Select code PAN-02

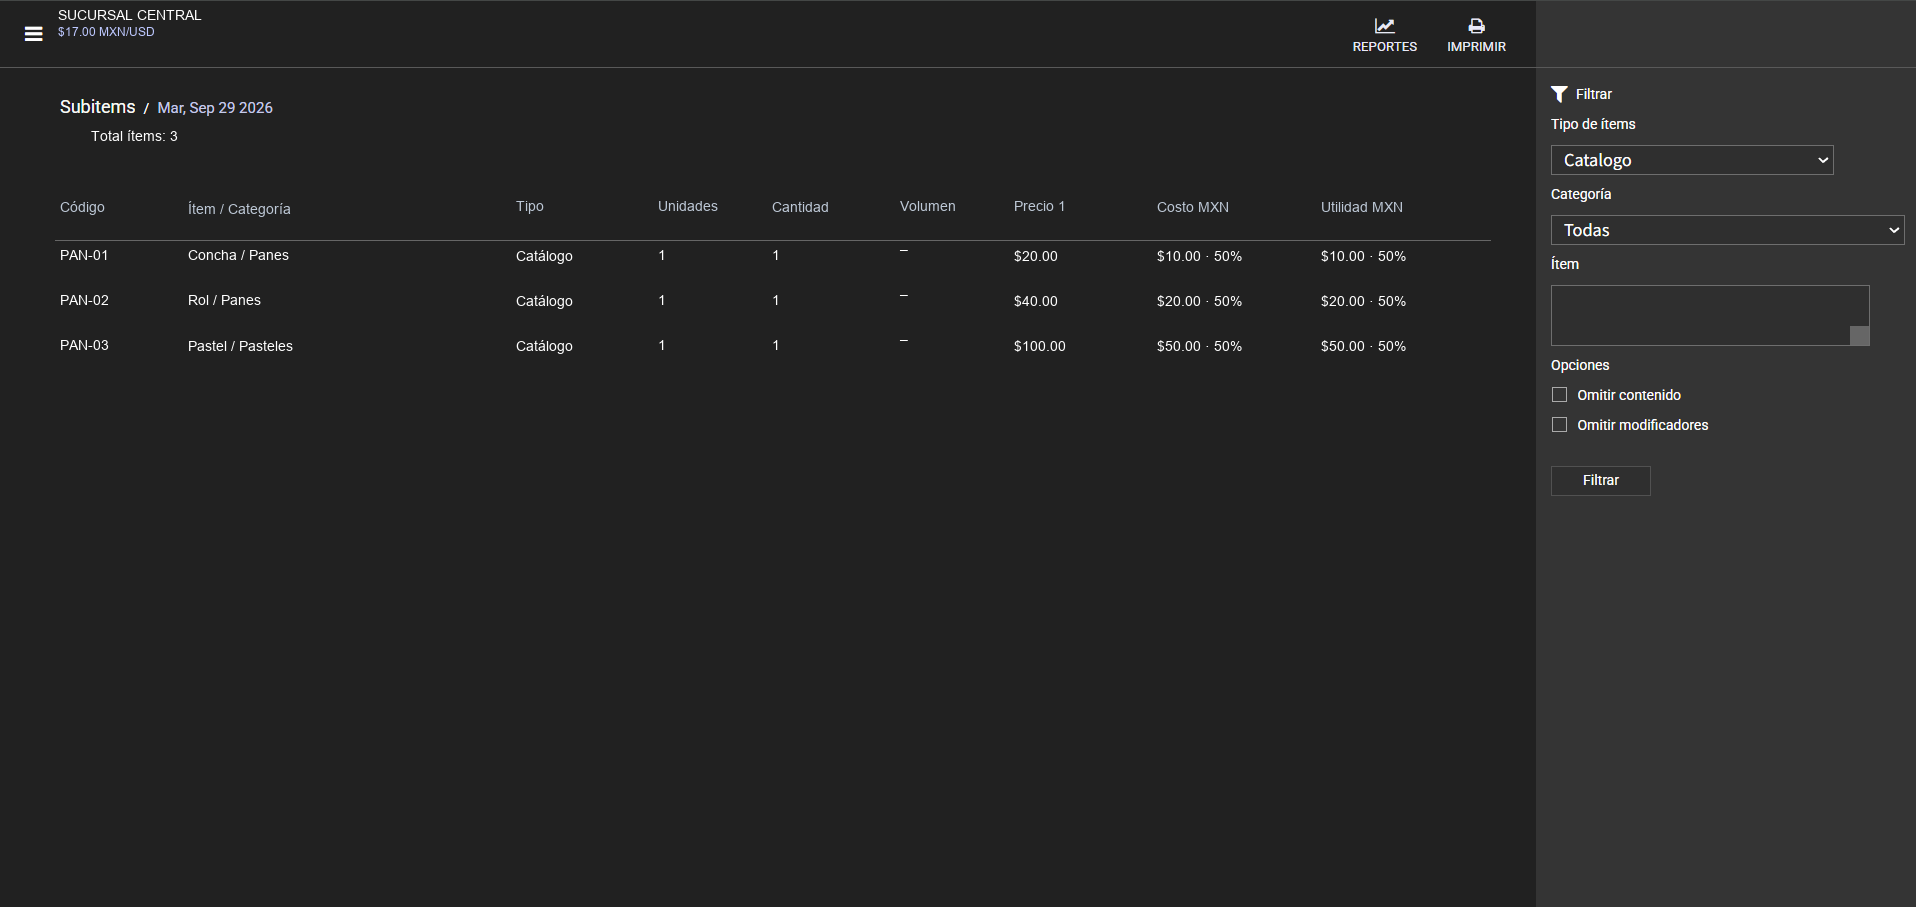84,300
